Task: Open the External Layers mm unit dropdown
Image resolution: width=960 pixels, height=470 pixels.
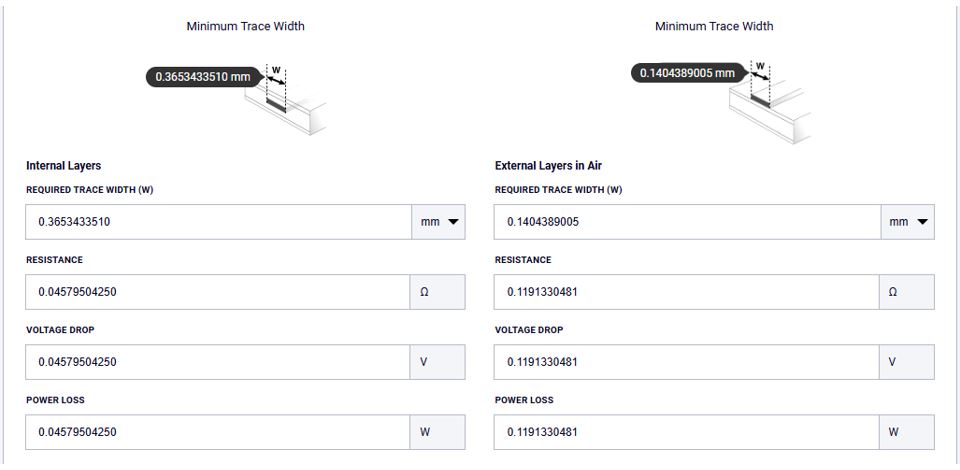Action: (x=908, y=222)
